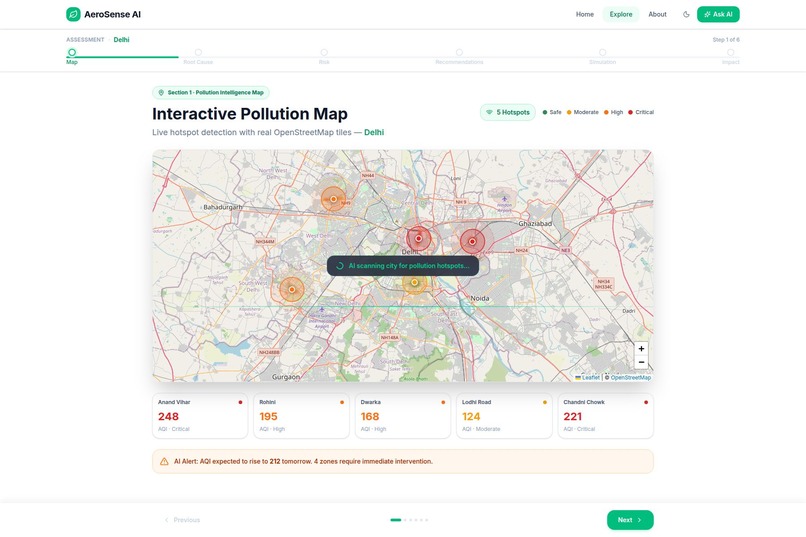The image size is (806, 537).
Task: Open the Dwarka 168 AQI card
Action: pos(402,416)
